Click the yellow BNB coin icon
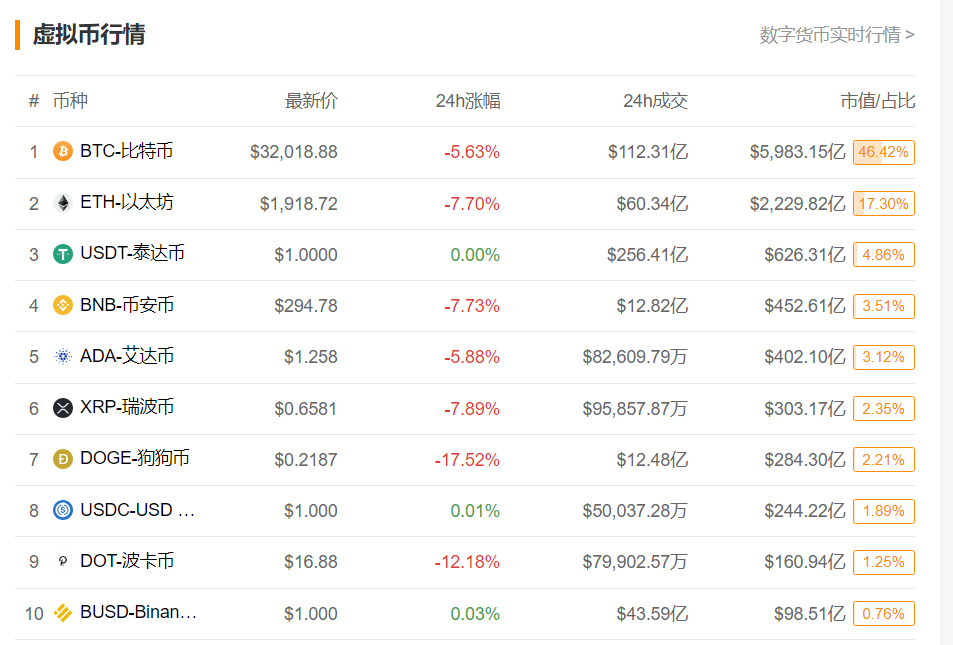 click(63, 305)
